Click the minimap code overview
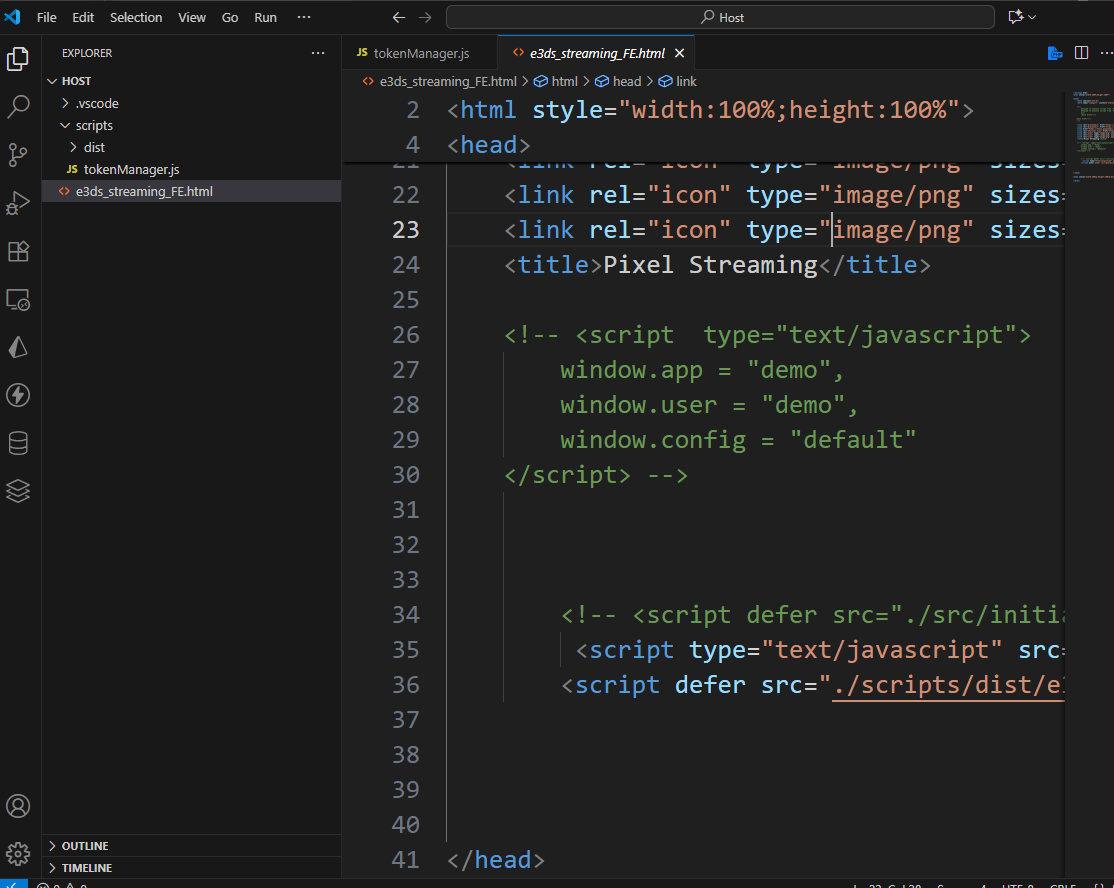 pos(1091,135)
